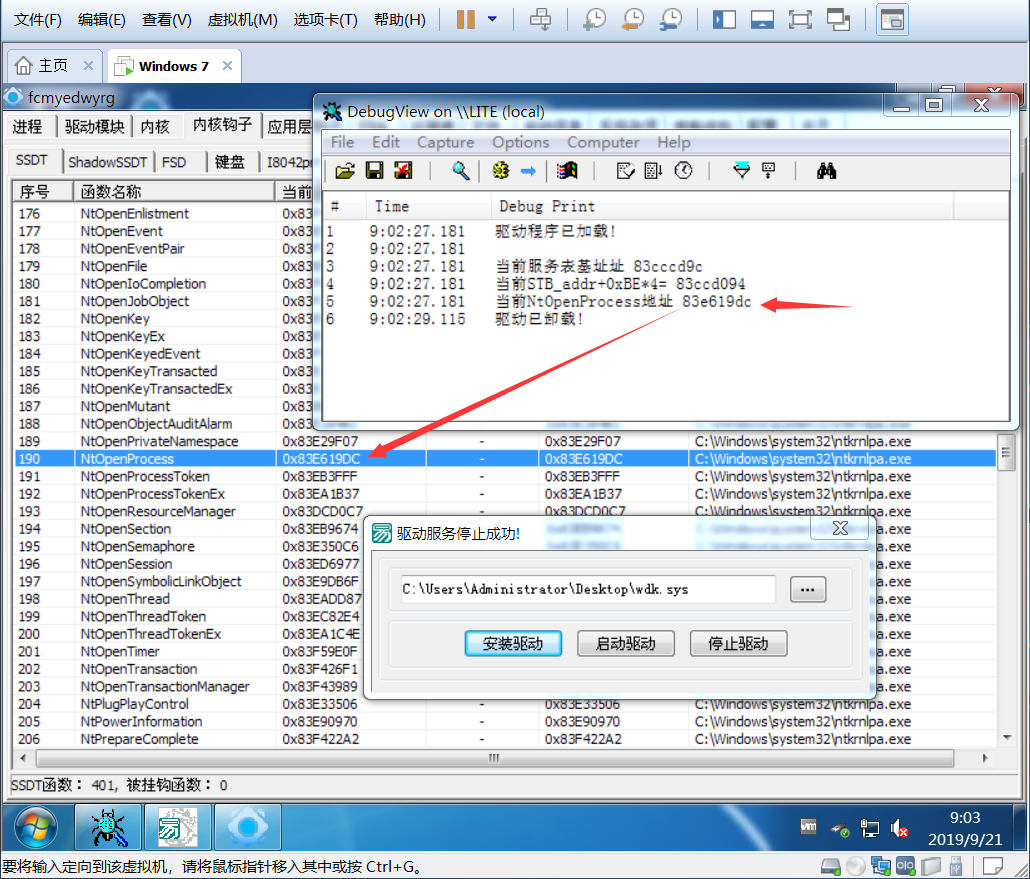Toggle DebugView autoscroll icon
The image size is (1030, 879).
click(x=654, y=171)
